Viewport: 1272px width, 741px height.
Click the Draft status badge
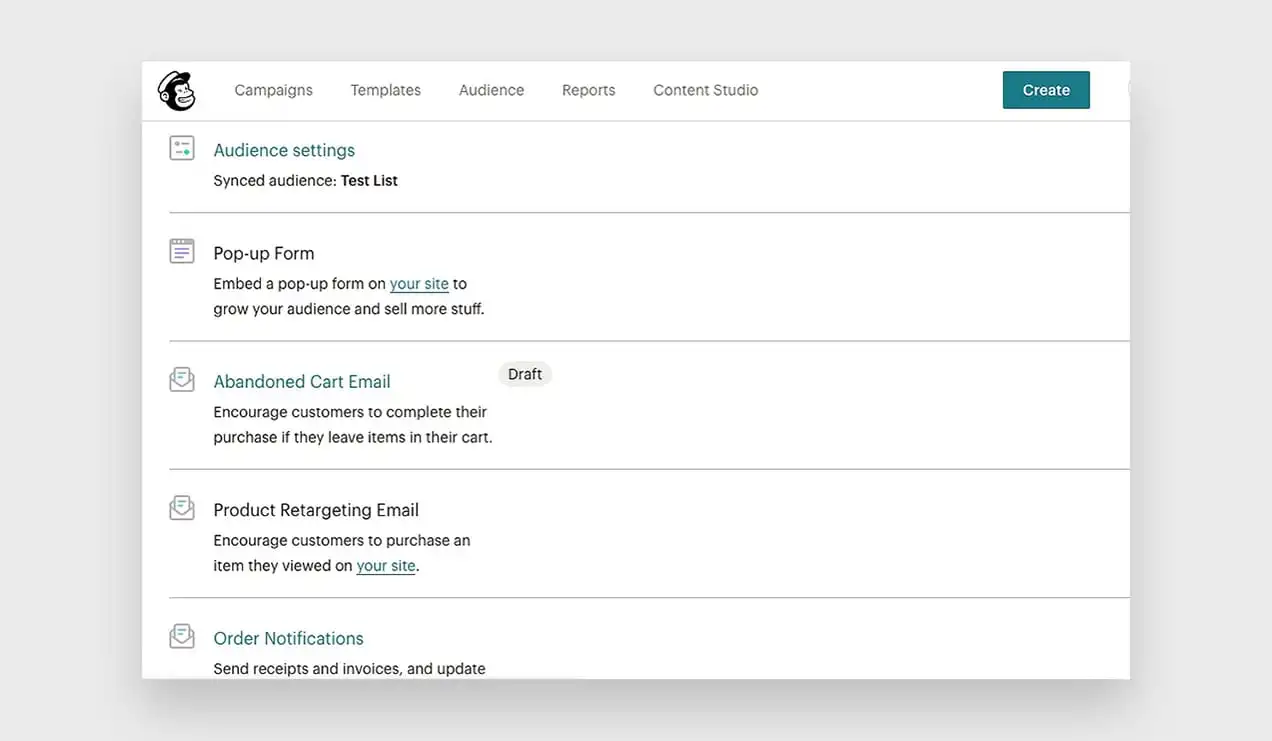coord(525,374)
